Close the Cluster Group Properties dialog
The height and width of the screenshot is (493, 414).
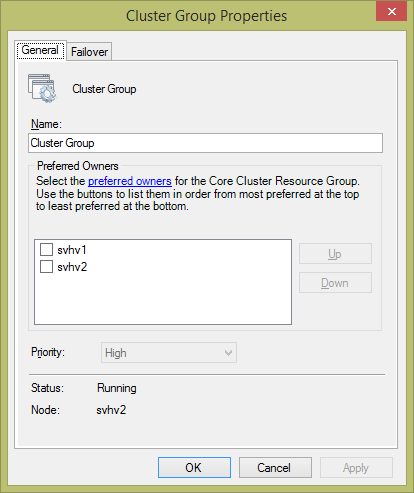pyautogui.click(x=392, y=11)
